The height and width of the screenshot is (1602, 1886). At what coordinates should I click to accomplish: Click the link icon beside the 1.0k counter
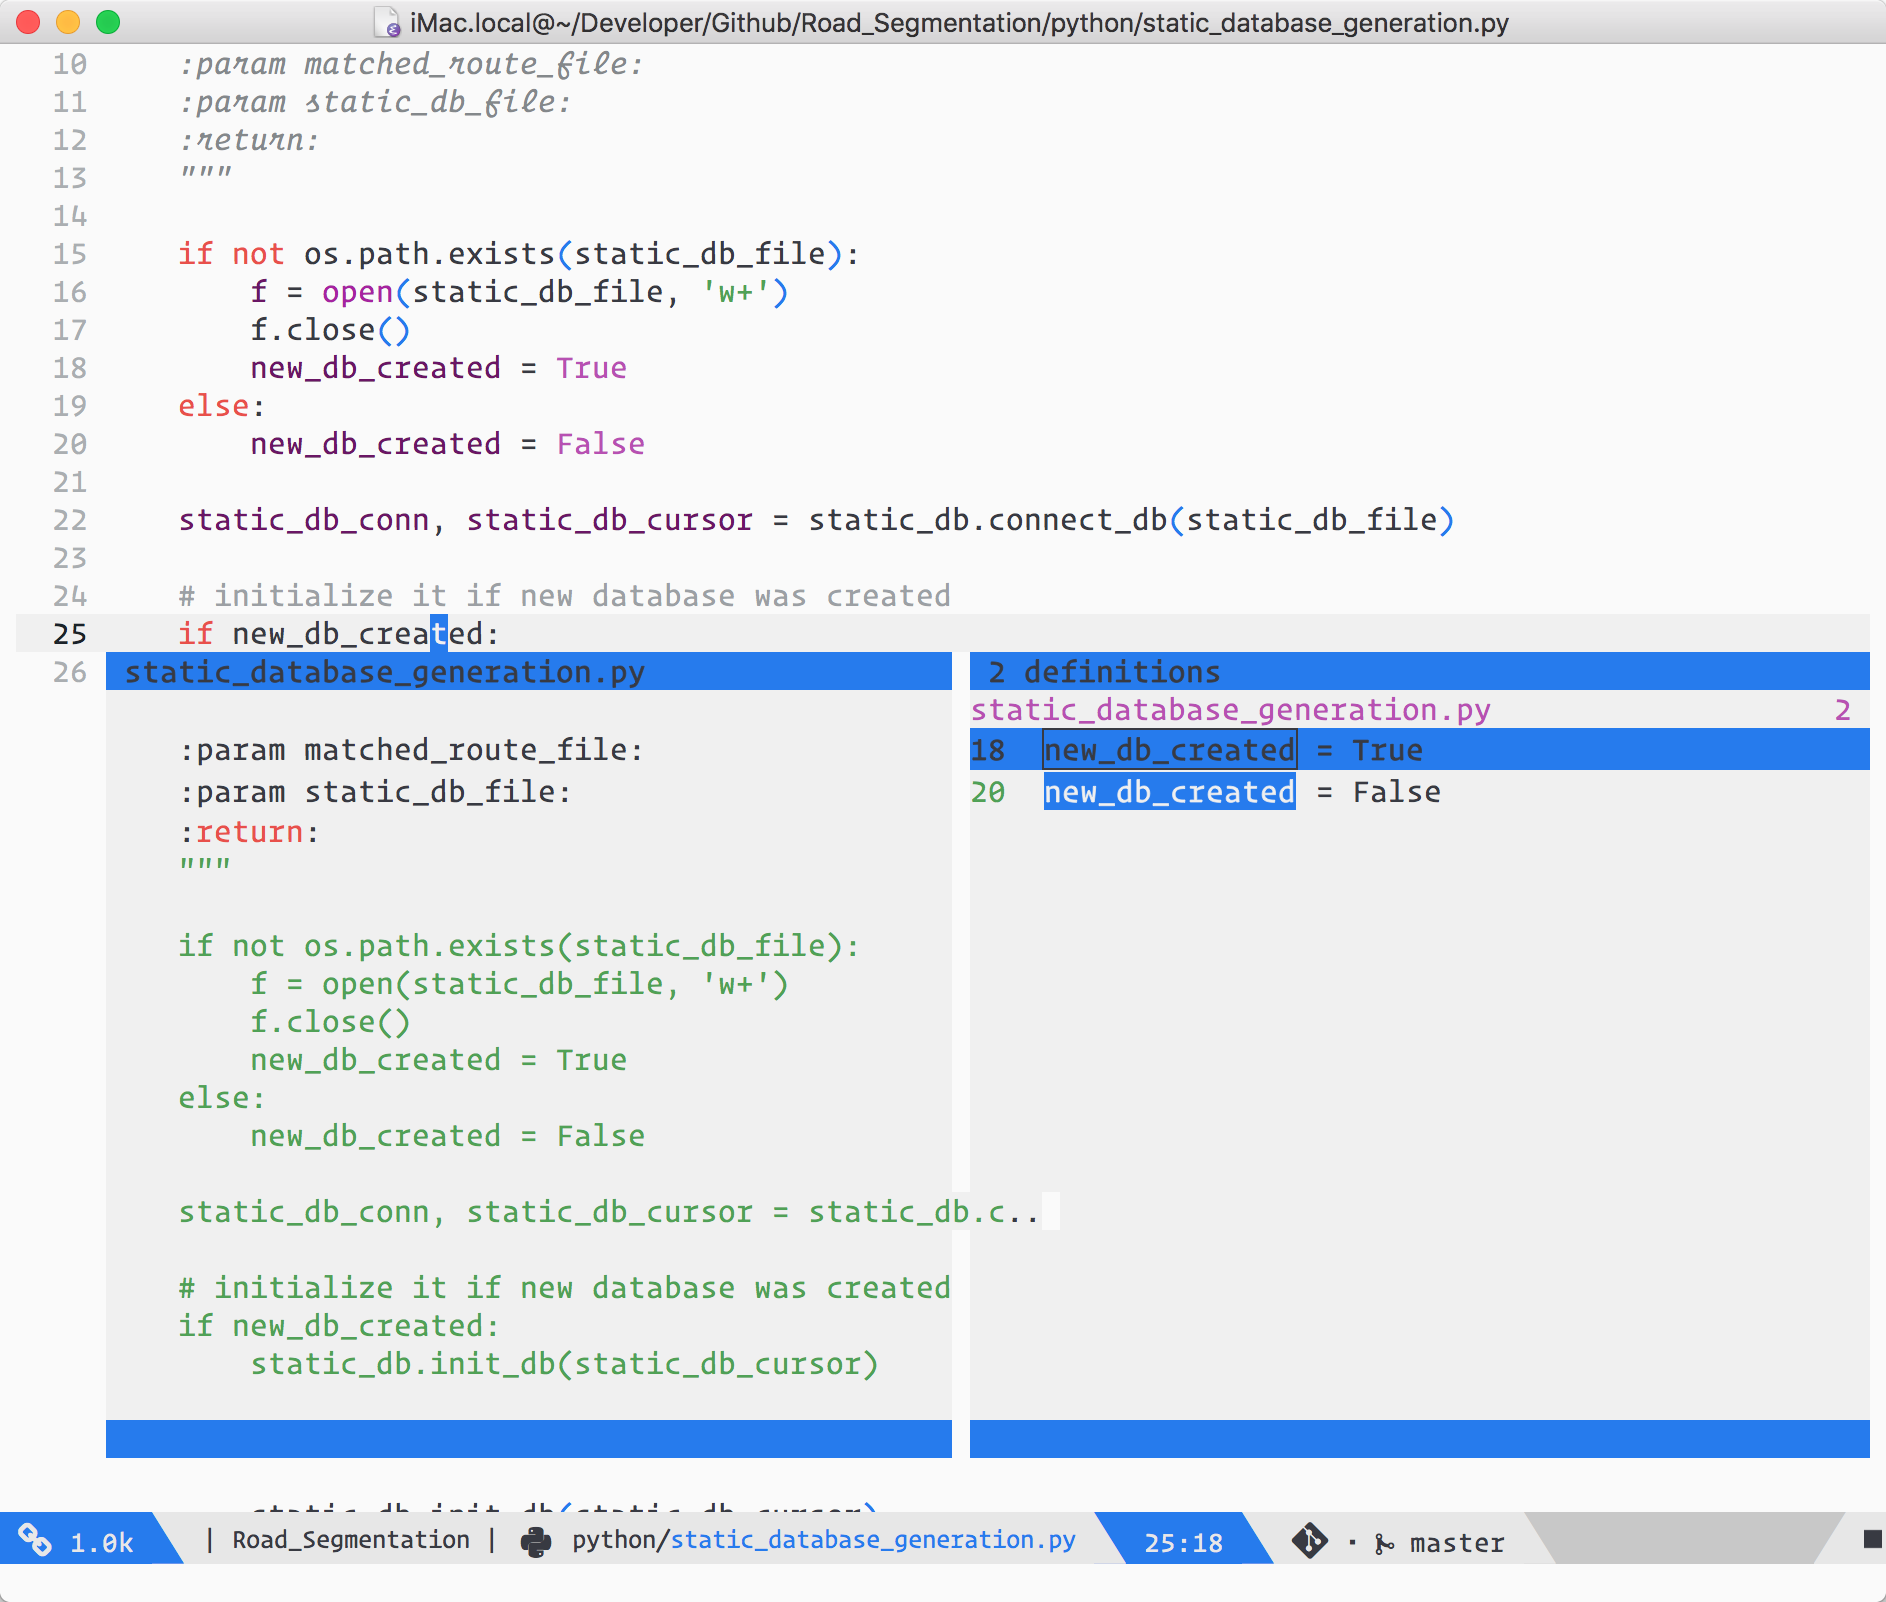[x=36, y=1541]
